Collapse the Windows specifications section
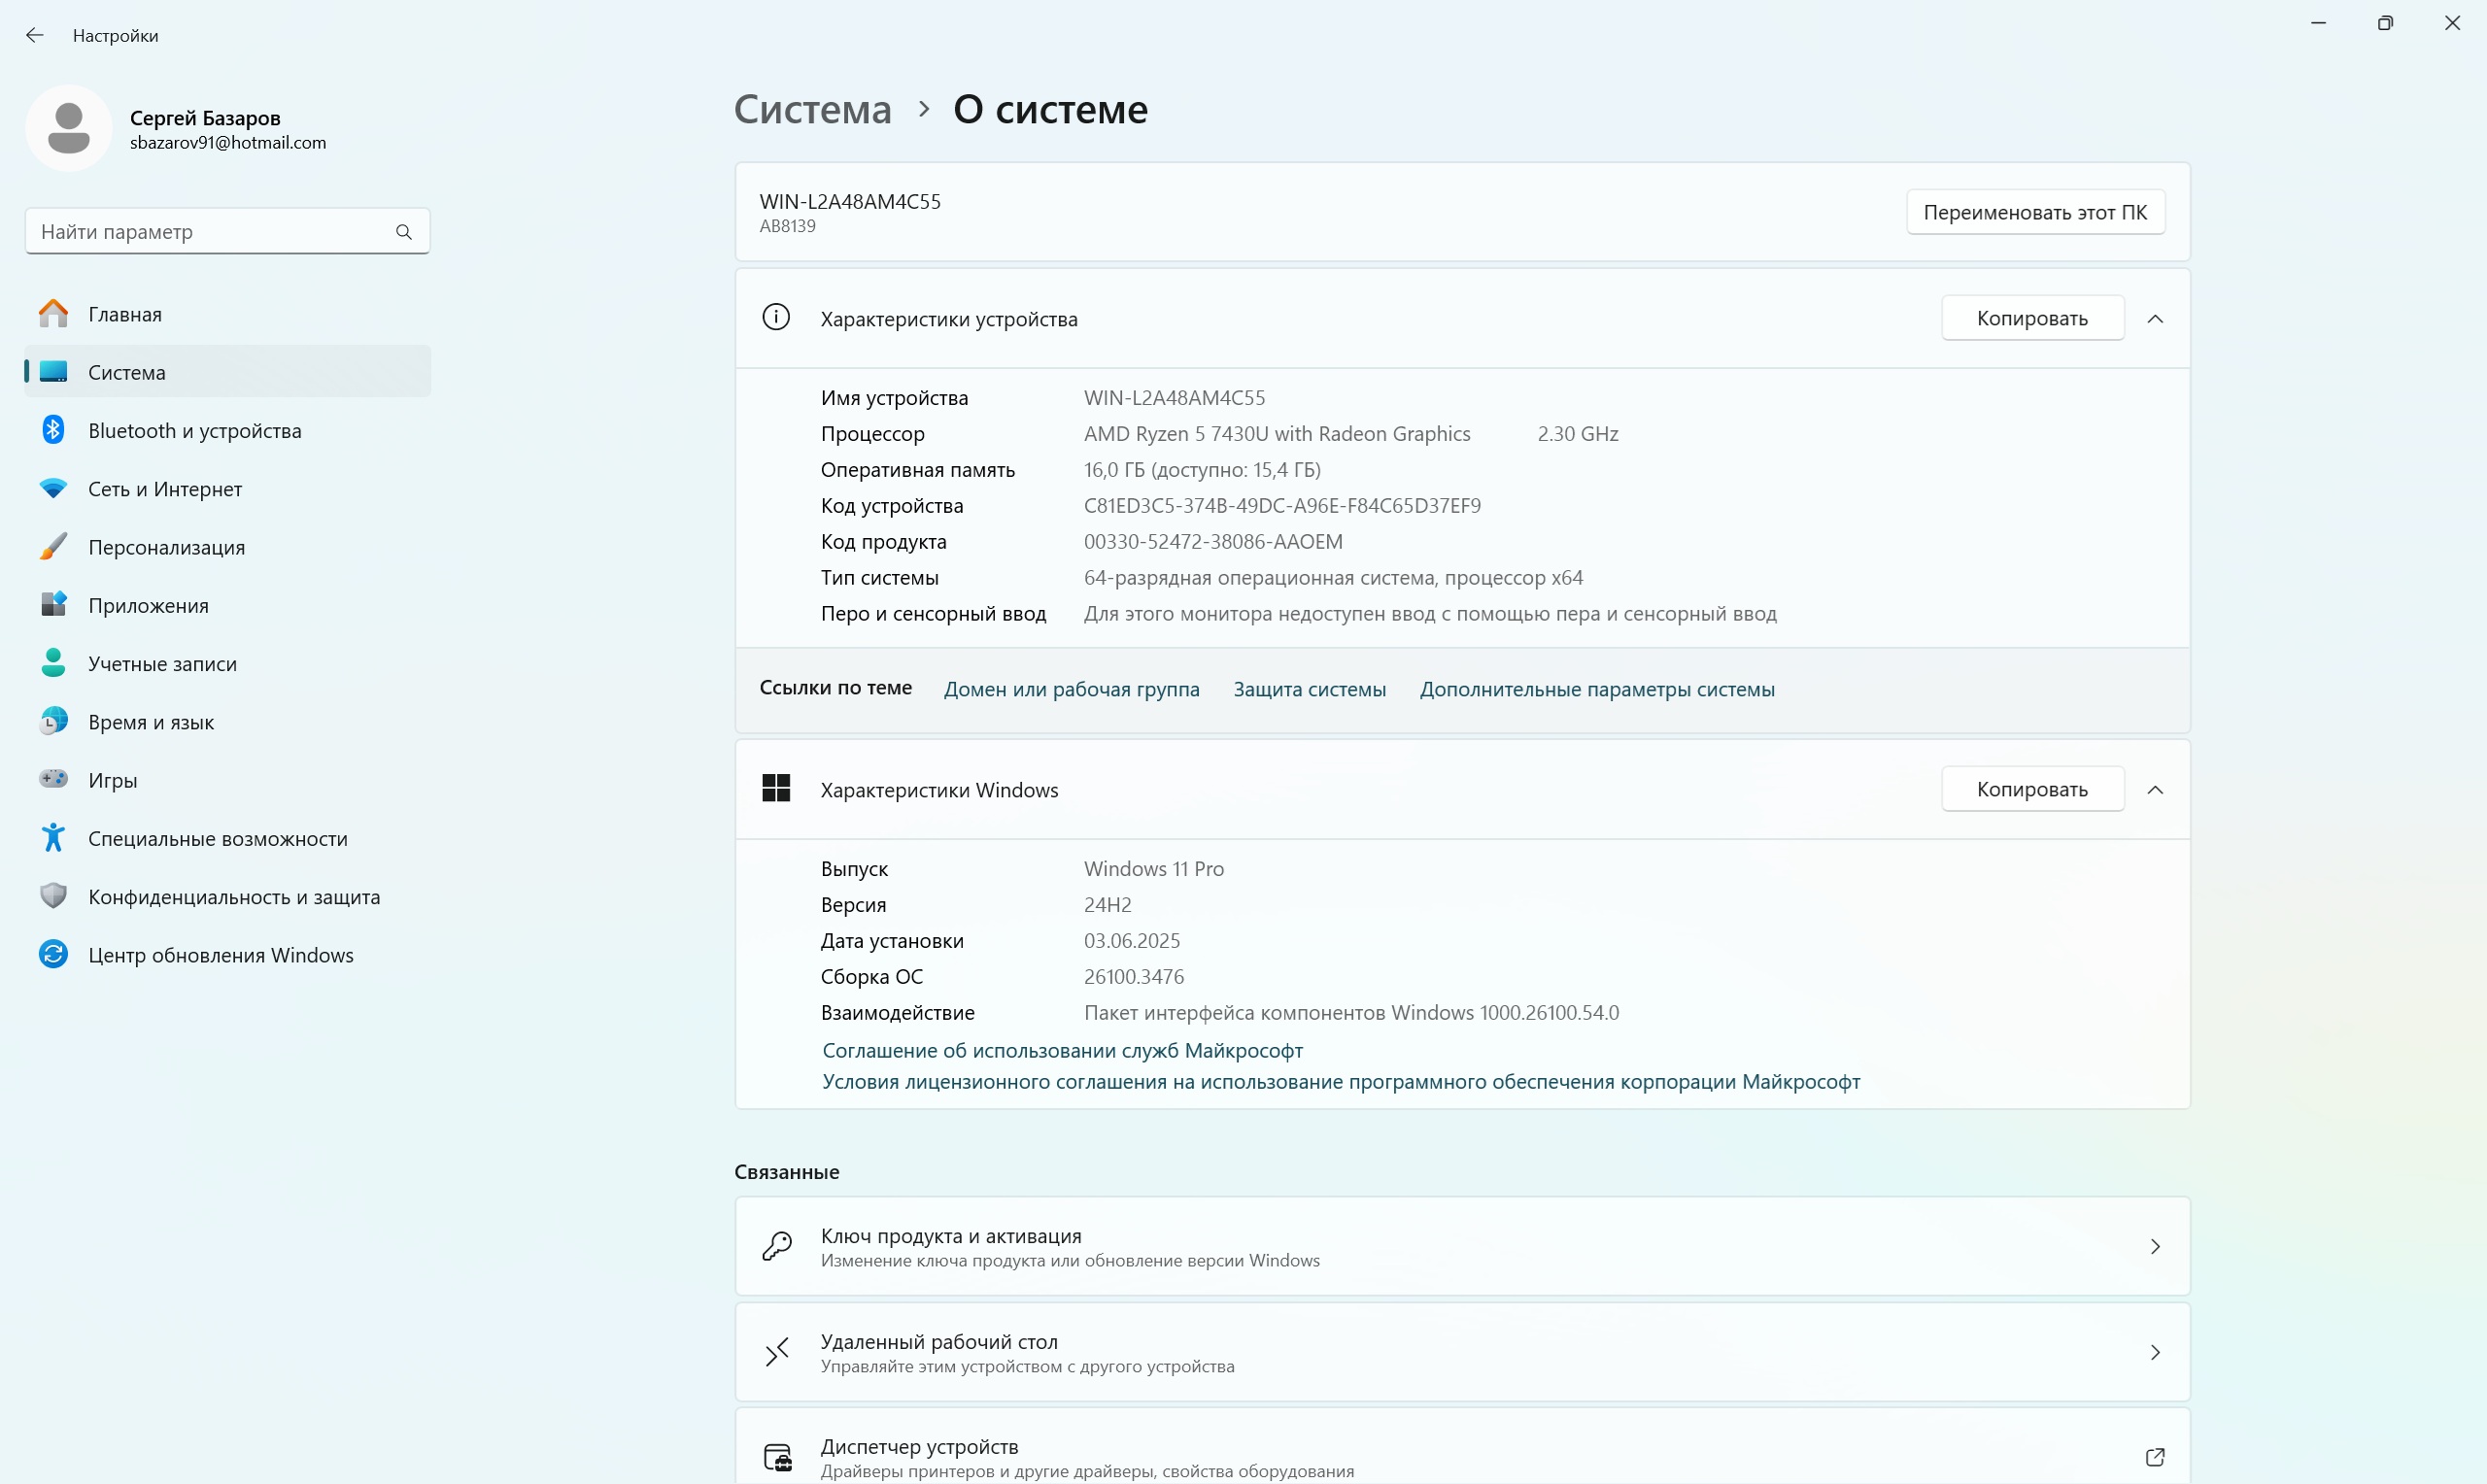Image resolution: width=2487 pixels, height=1484 pixels. [2155, 790]
